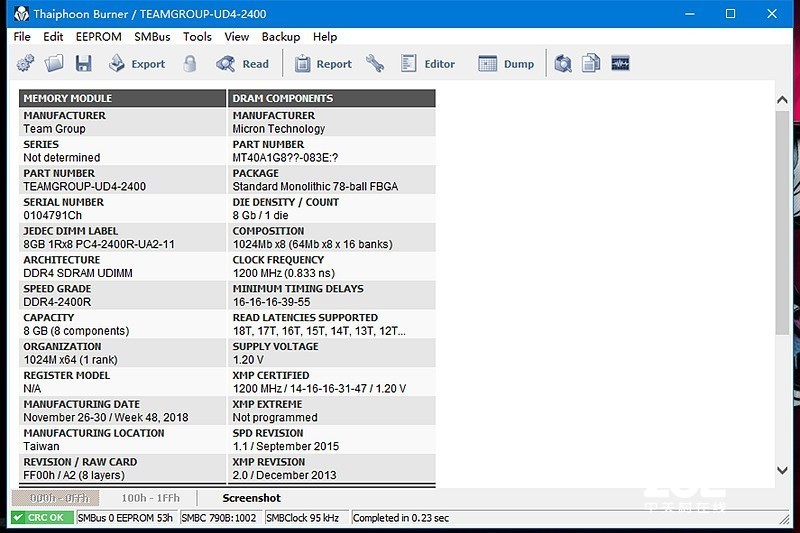Click the 1.20 V supply voltage value
Screen dimensions: 800x533
248,360
